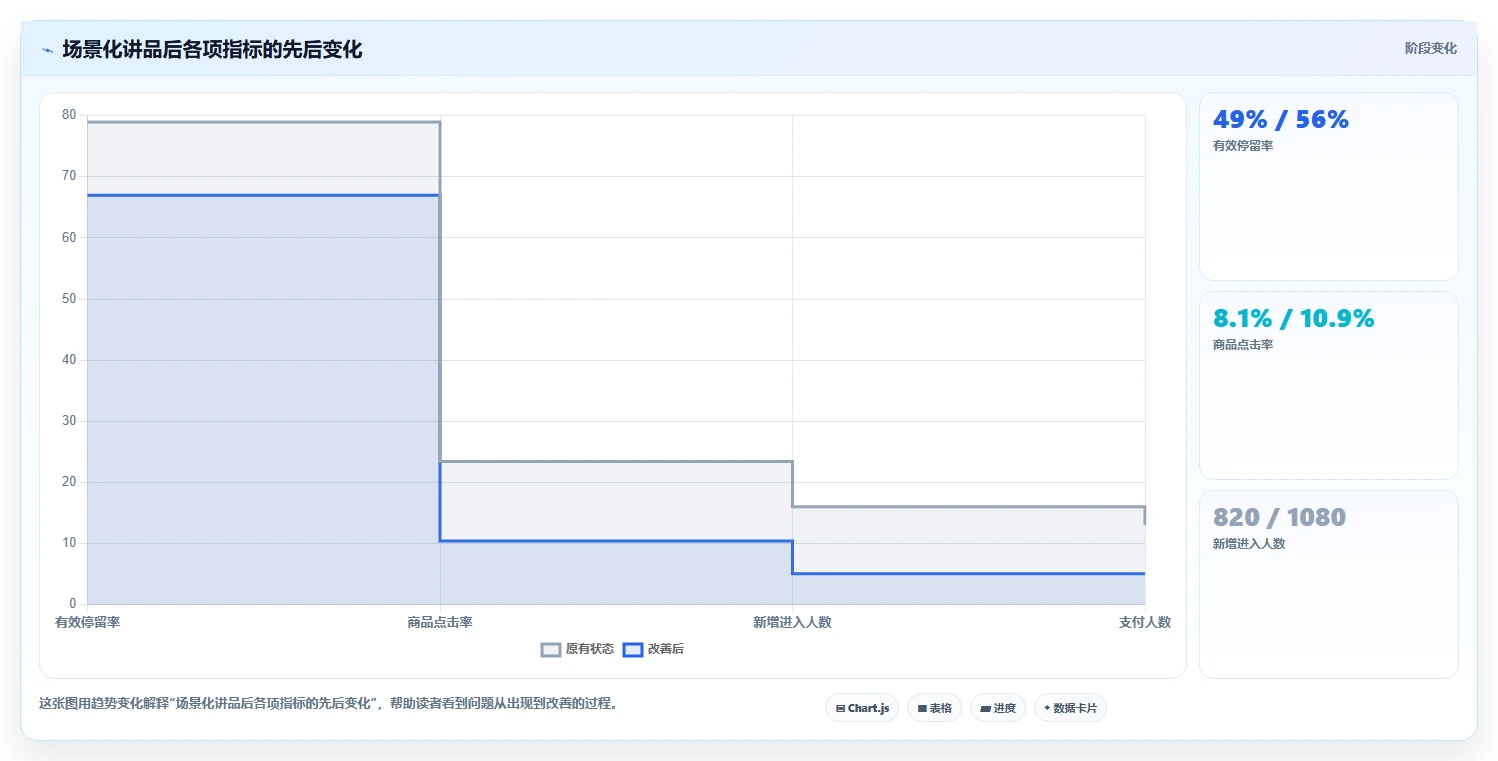Click the icon inside the 数据卡片 chip

[x=1046, y=708]
